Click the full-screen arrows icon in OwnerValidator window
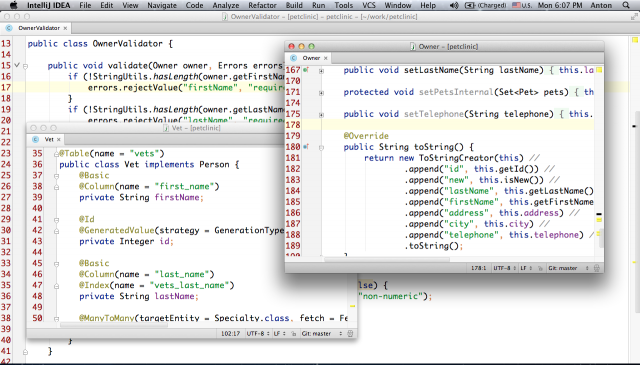640x365 pixels. [x=634, y=17]
